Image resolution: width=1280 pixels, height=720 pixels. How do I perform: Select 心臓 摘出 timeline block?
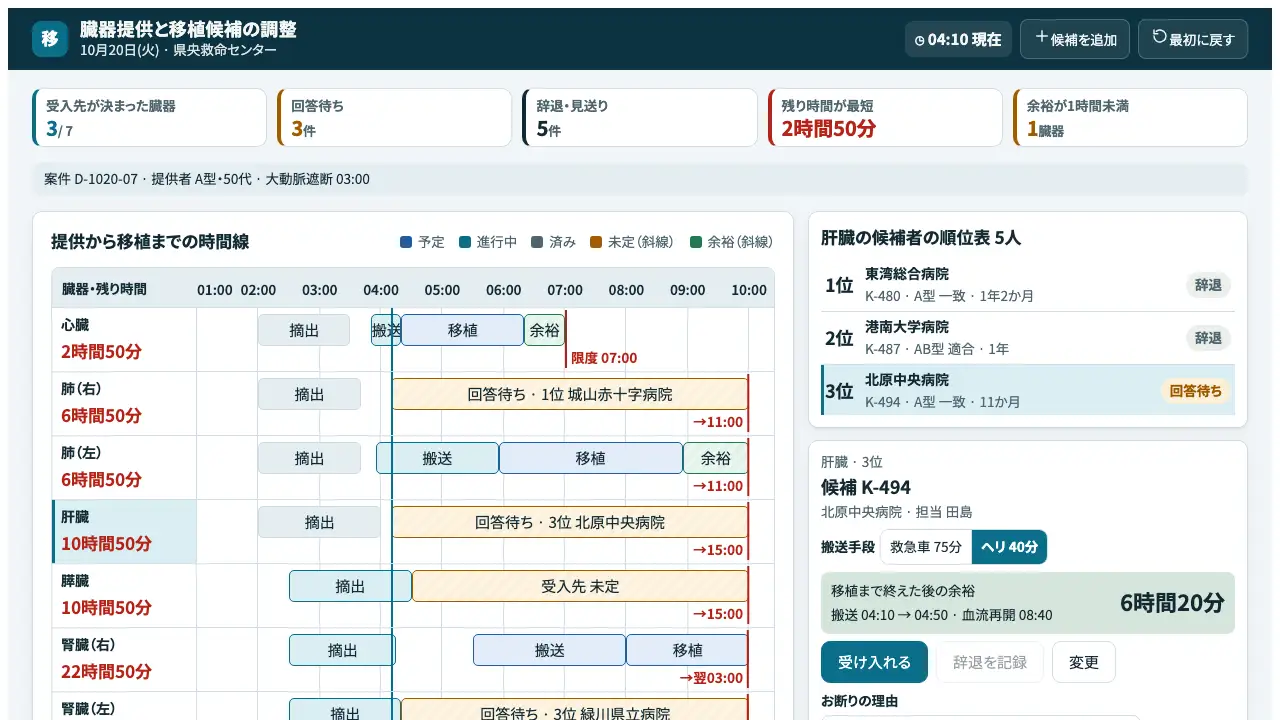(x=304, y=330)
